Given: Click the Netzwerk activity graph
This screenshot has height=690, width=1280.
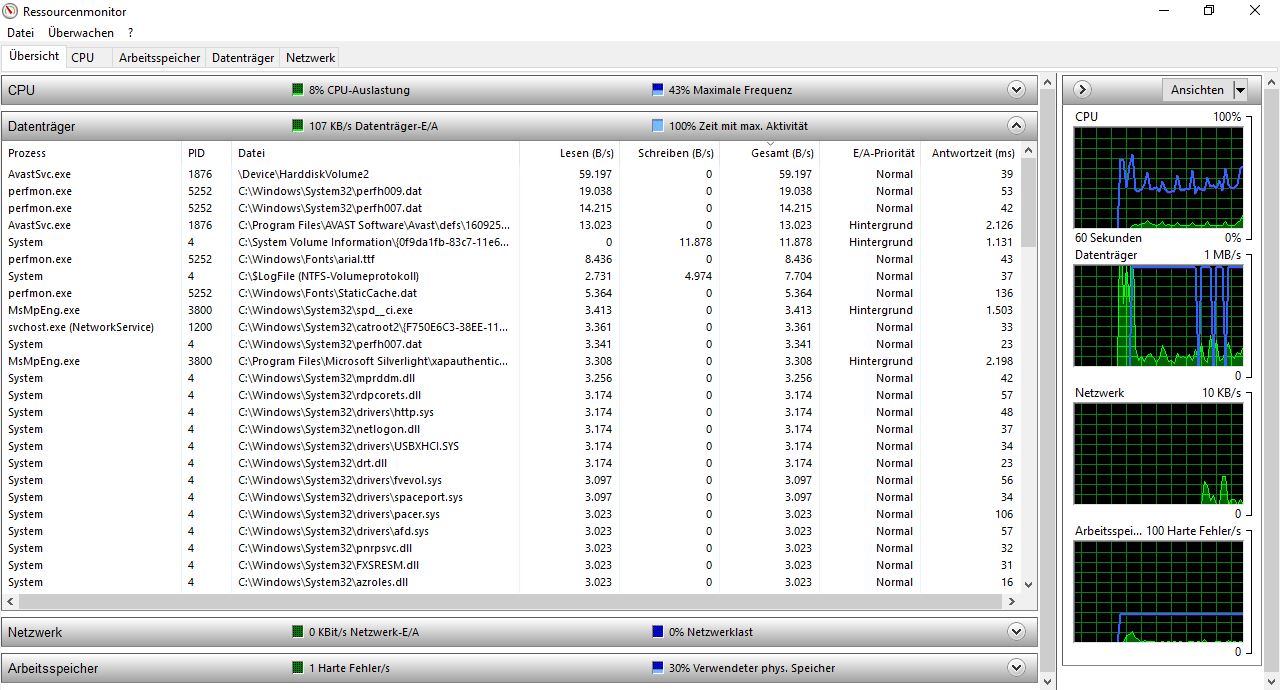Looking at the screenshot, I should coord(1158,453).
